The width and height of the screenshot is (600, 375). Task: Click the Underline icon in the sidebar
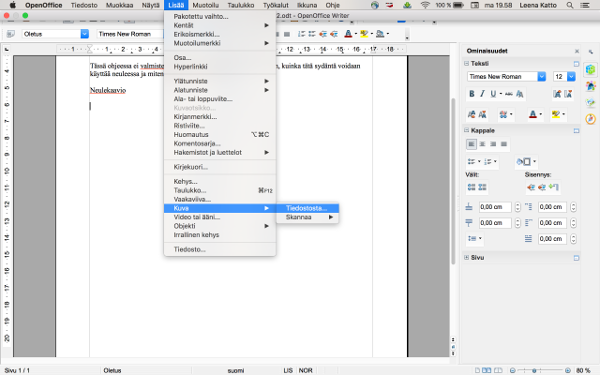[x=493, y=94]
